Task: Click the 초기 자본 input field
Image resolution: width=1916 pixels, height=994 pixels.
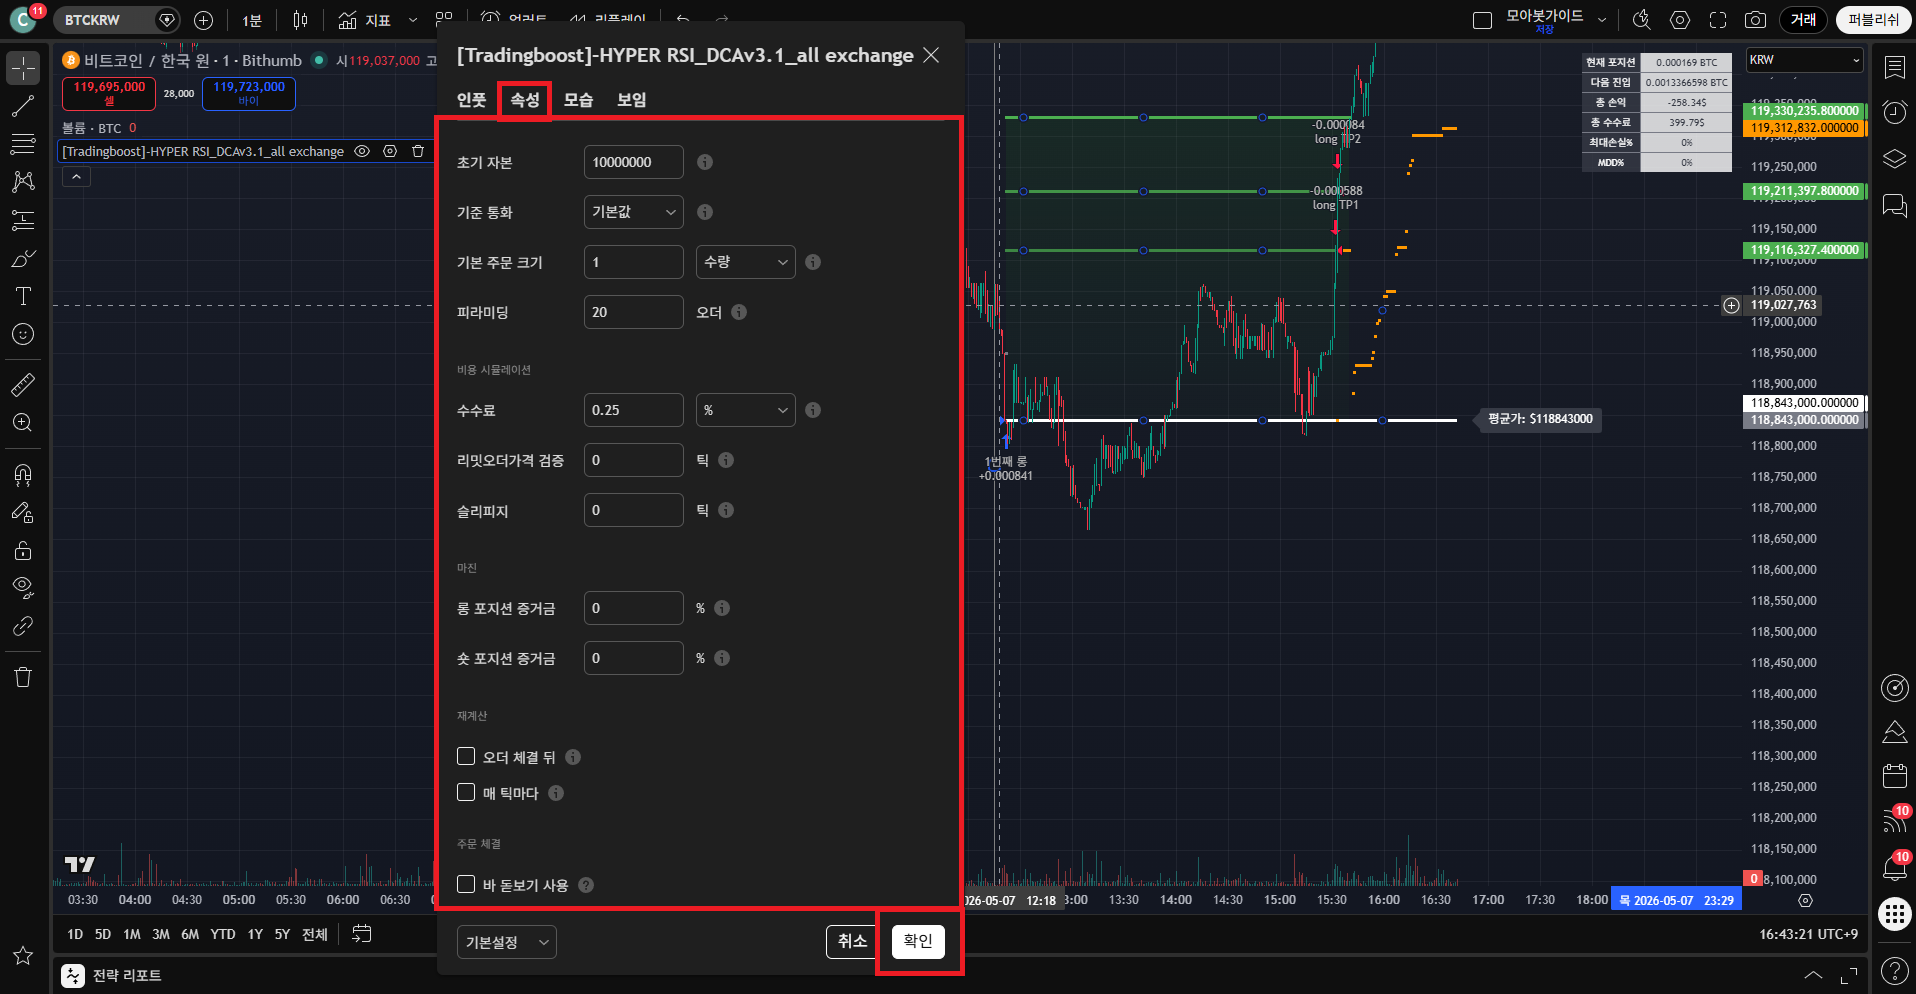Action: (634, 162)
